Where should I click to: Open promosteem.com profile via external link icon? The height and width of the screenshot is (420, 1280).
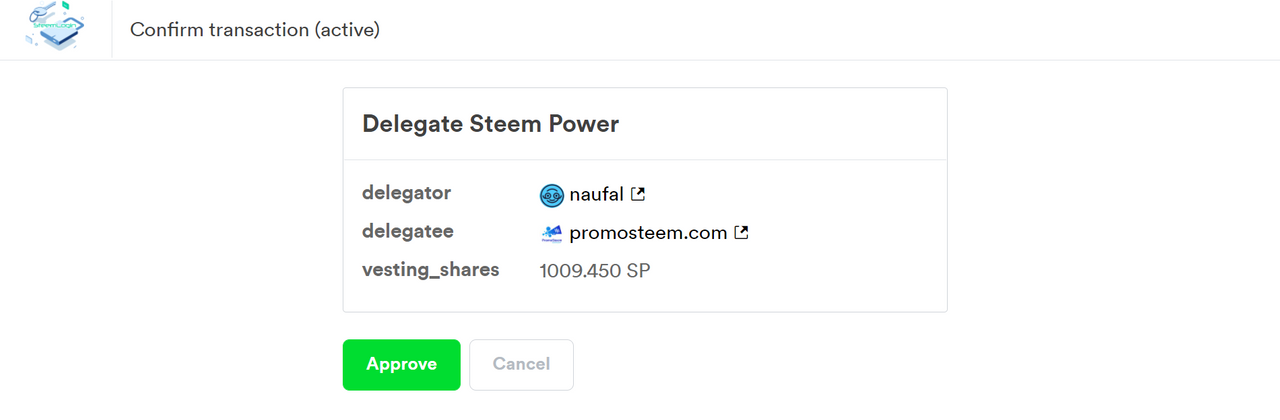(741, 233)
